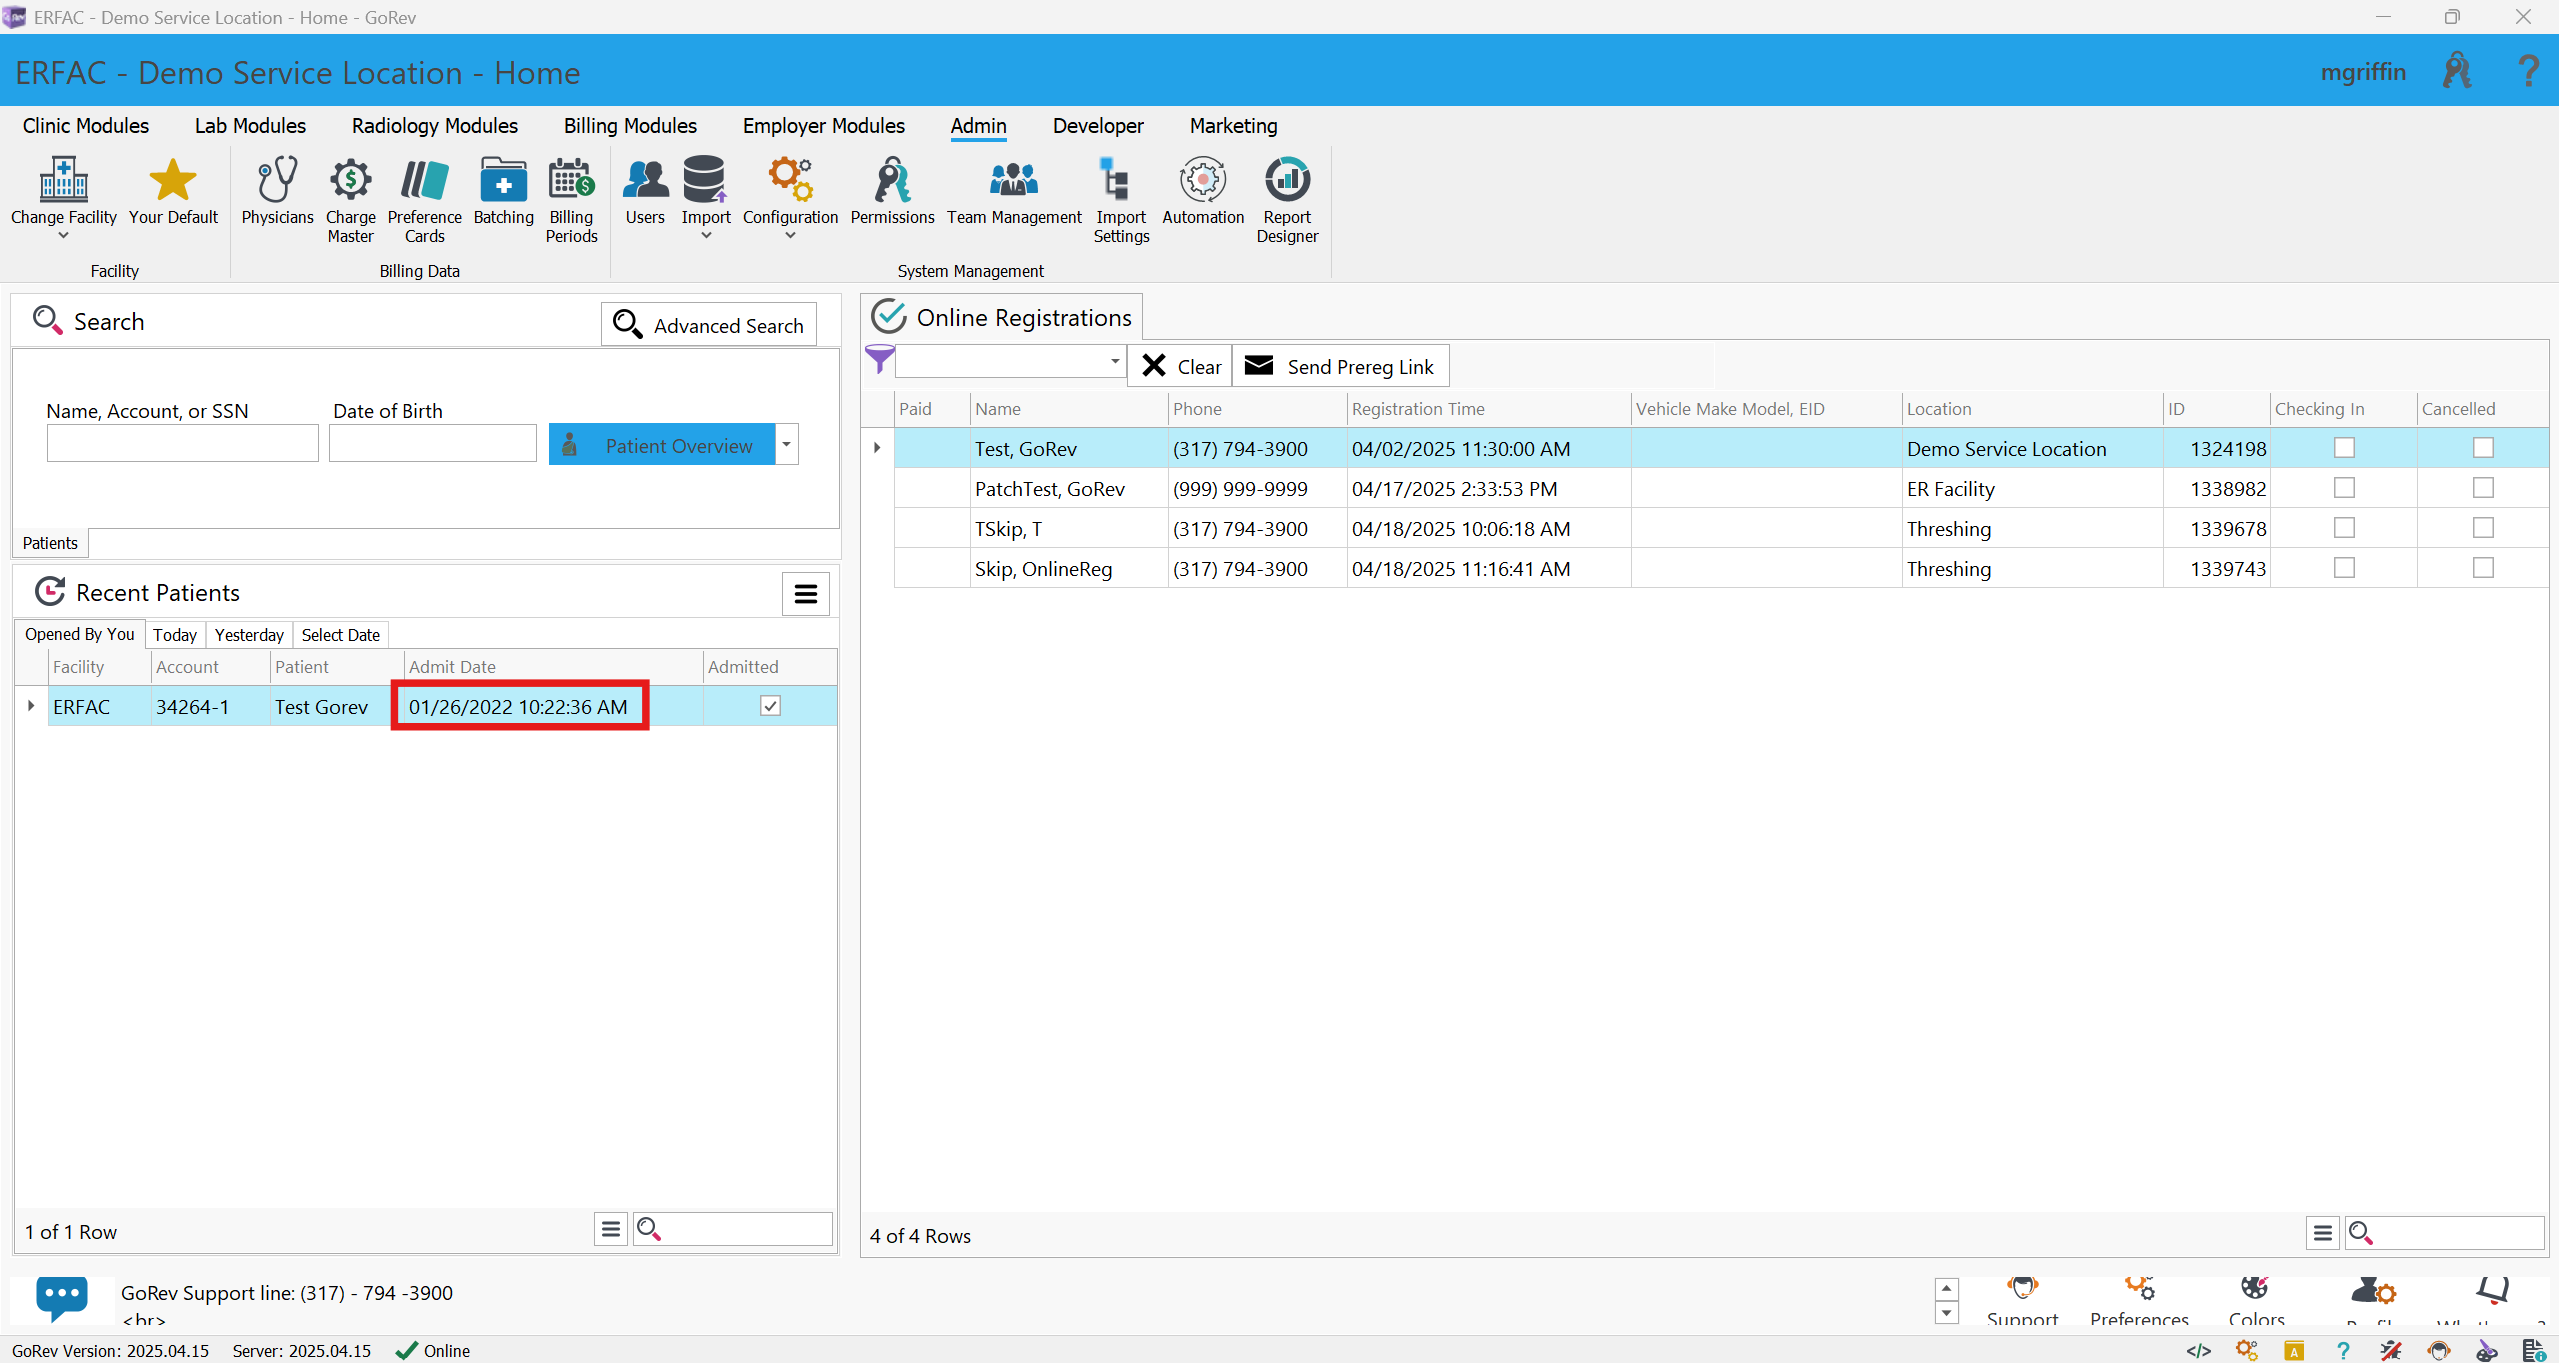Viewport: 2559px width, 1363px height.
Task: Click the up arrow in bottom toolbar scroller
Action: coord(1946,1289)
